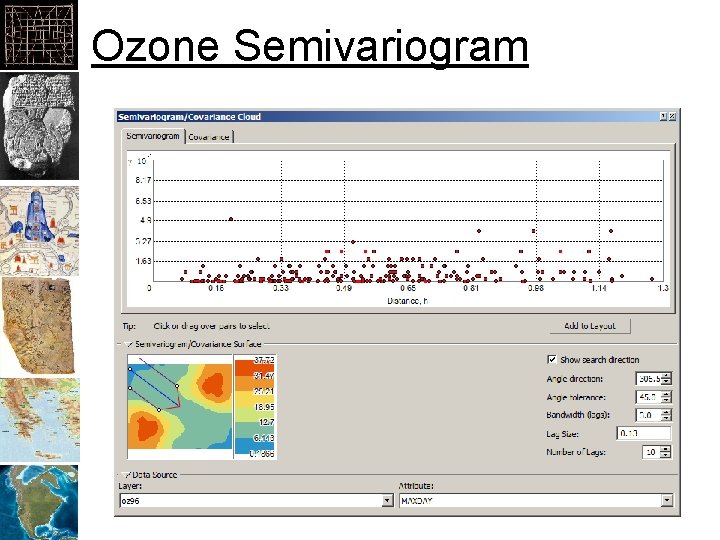720x540 pixels.
Task: Select the Semivariogram tab
Action: [x=153, y=136]
